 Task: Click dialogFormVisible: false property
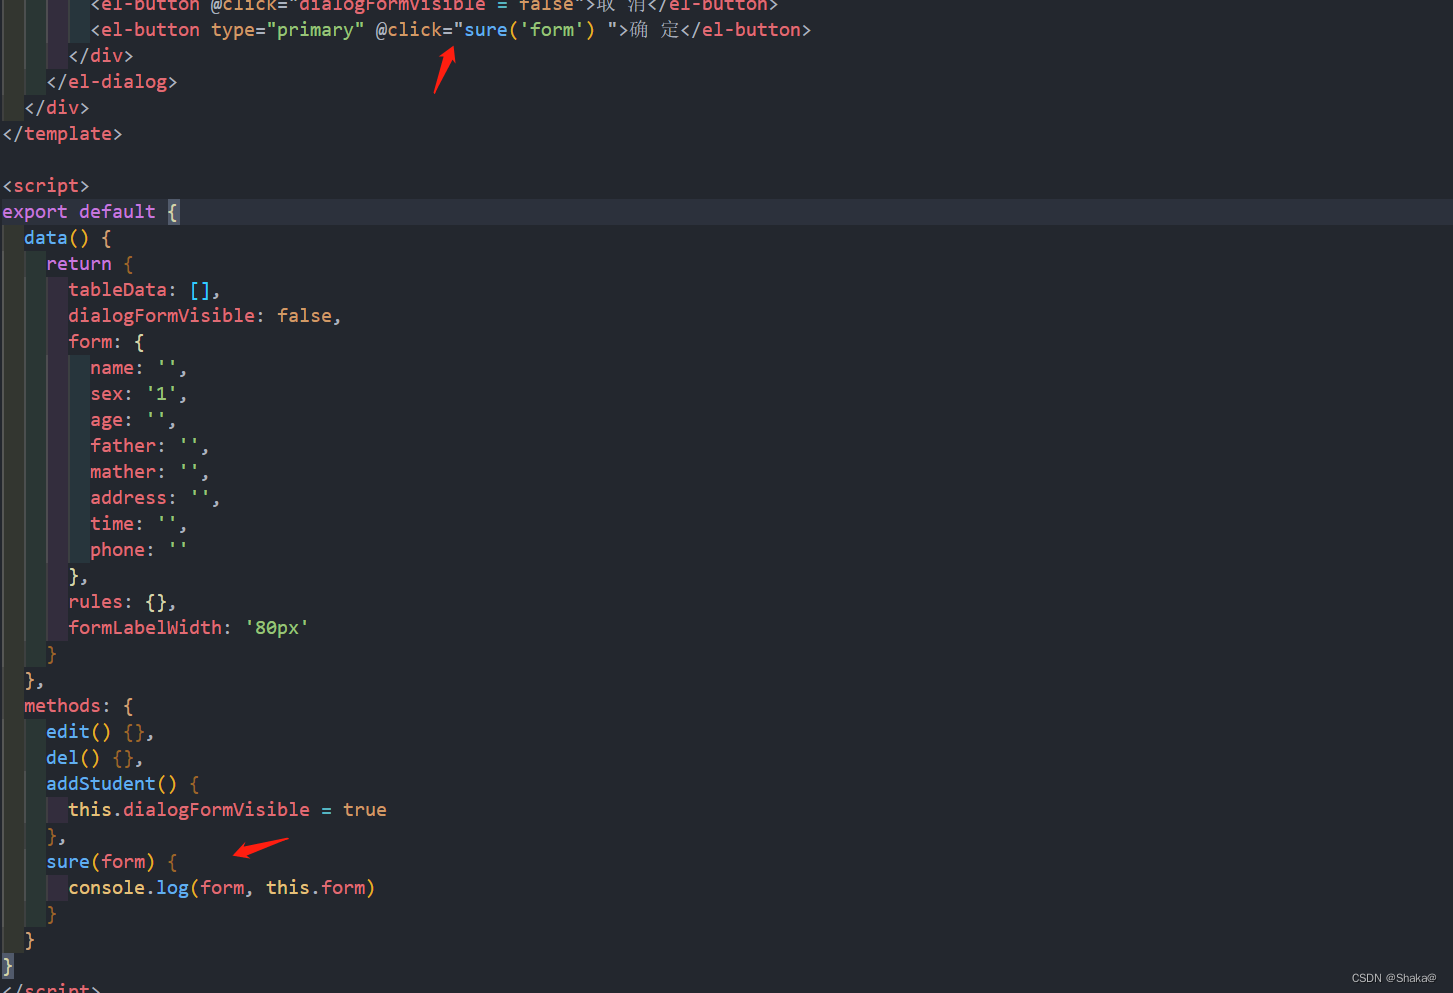205,316
